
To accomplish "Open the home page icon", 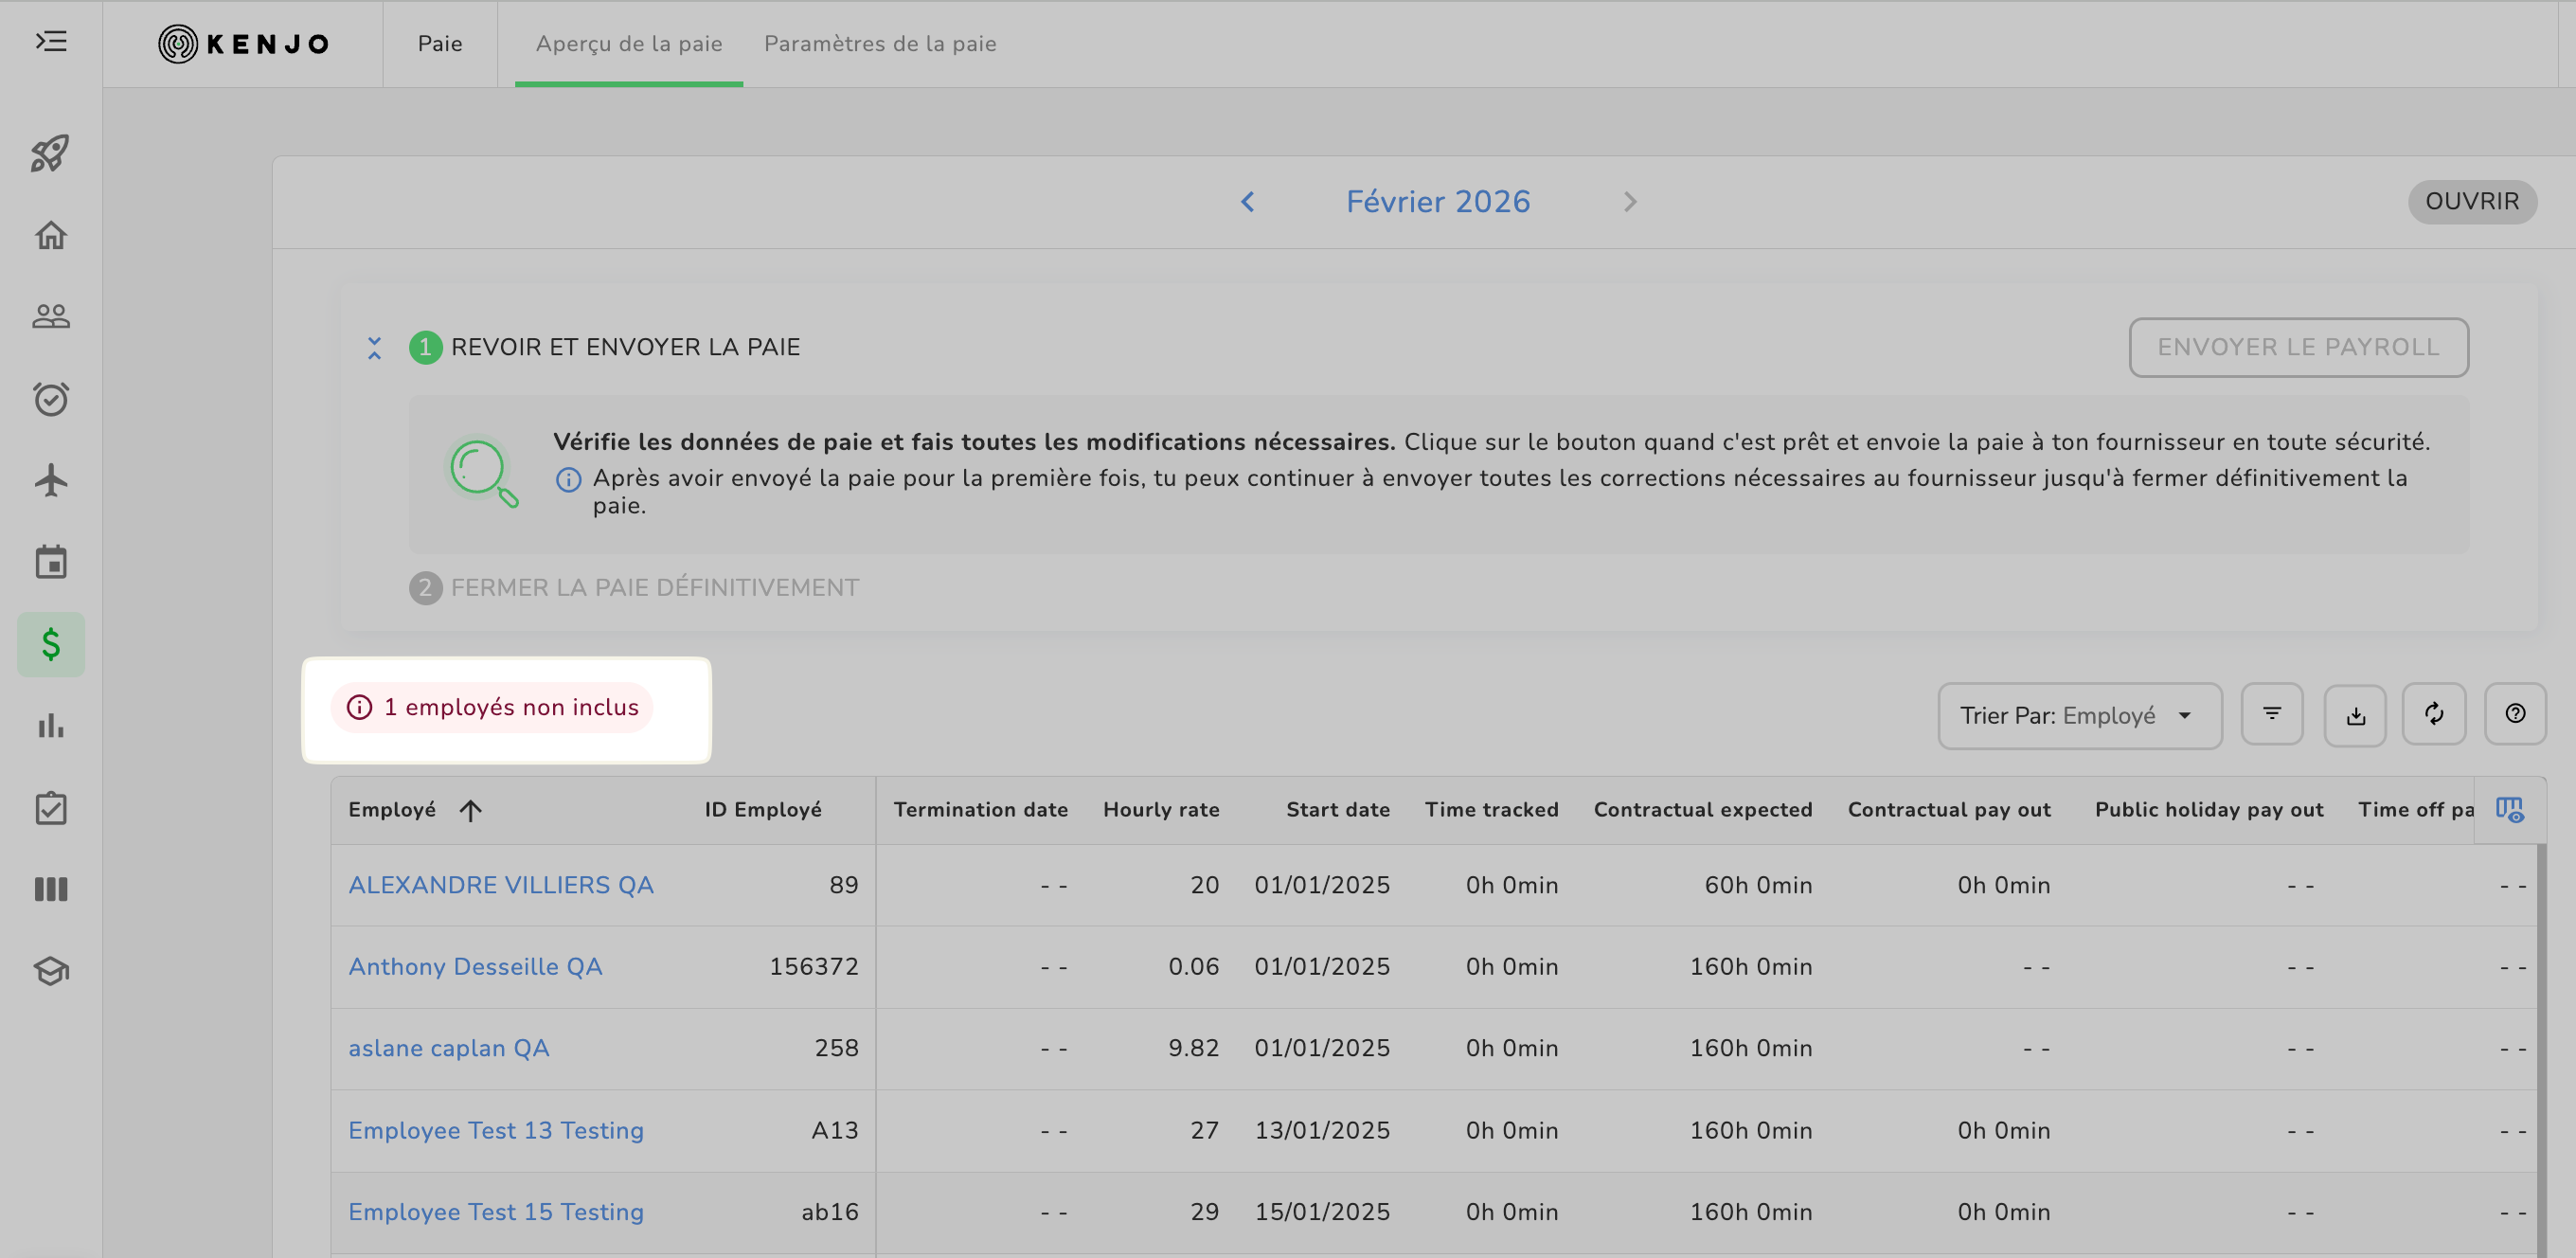I will 50,235.
